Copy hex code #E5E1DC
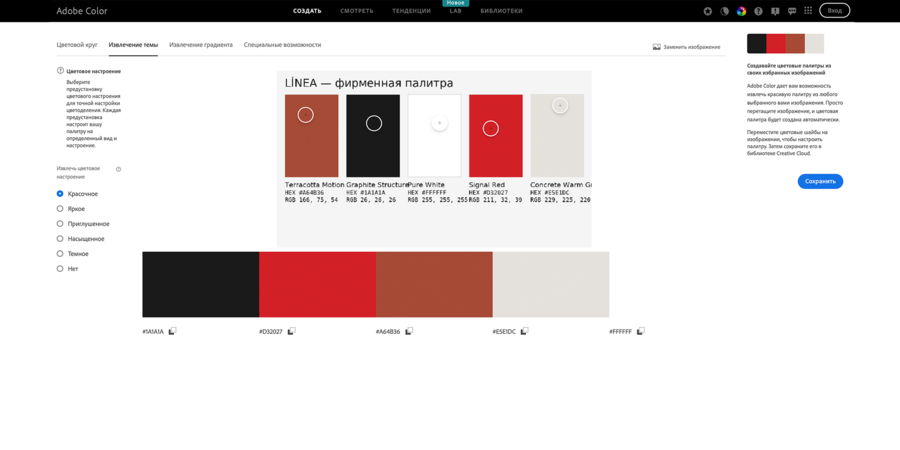900x450 pixels. [525, 331]
